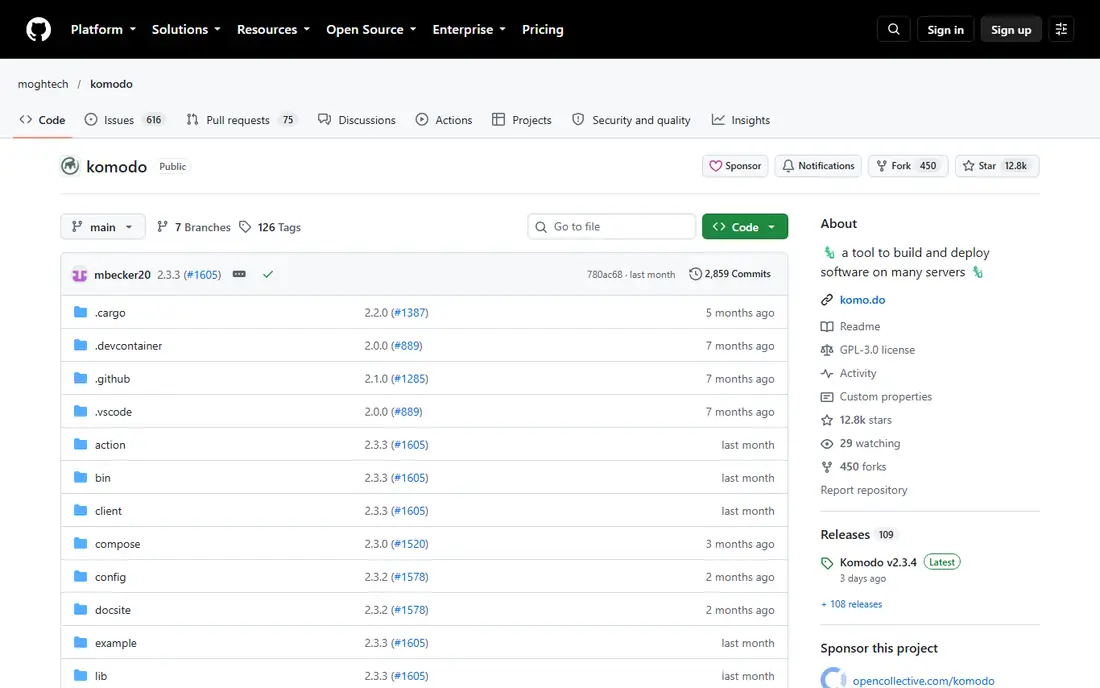
Task: Open the Pricing page
Action: tap(542, 29)
